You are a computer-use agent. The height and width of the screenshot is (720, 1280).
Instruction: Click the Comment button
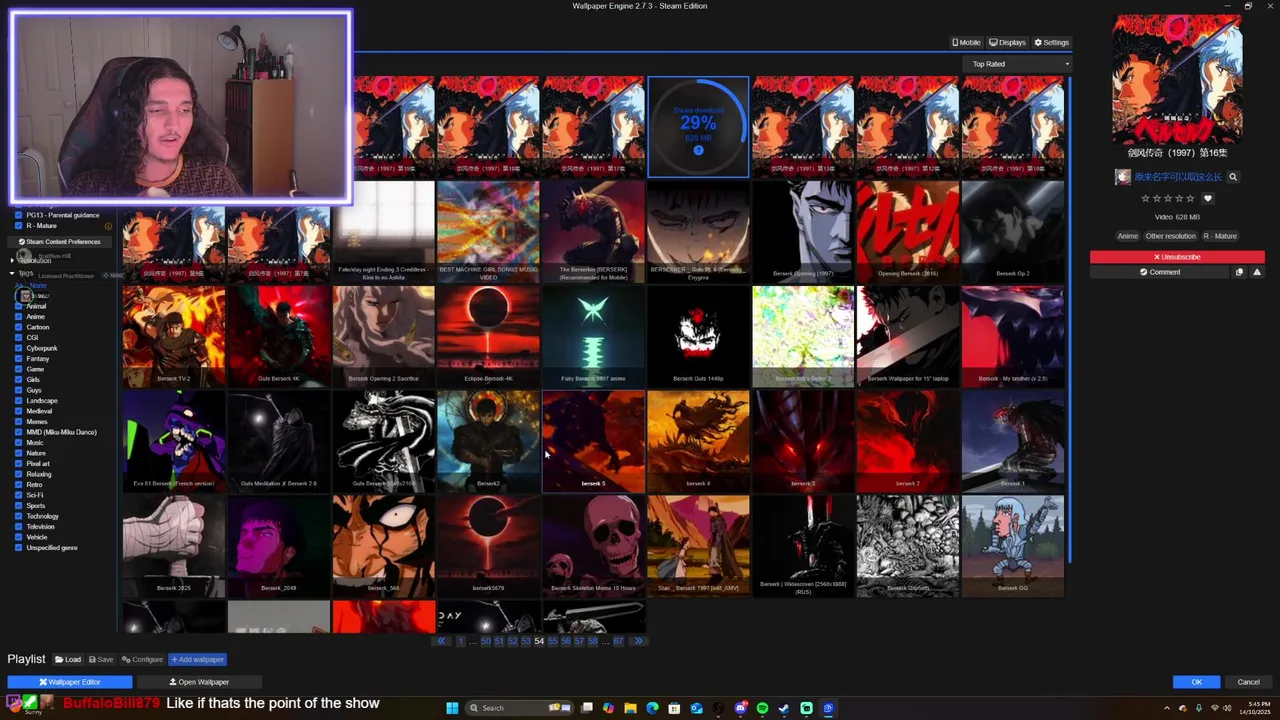tap(1160, 272)
